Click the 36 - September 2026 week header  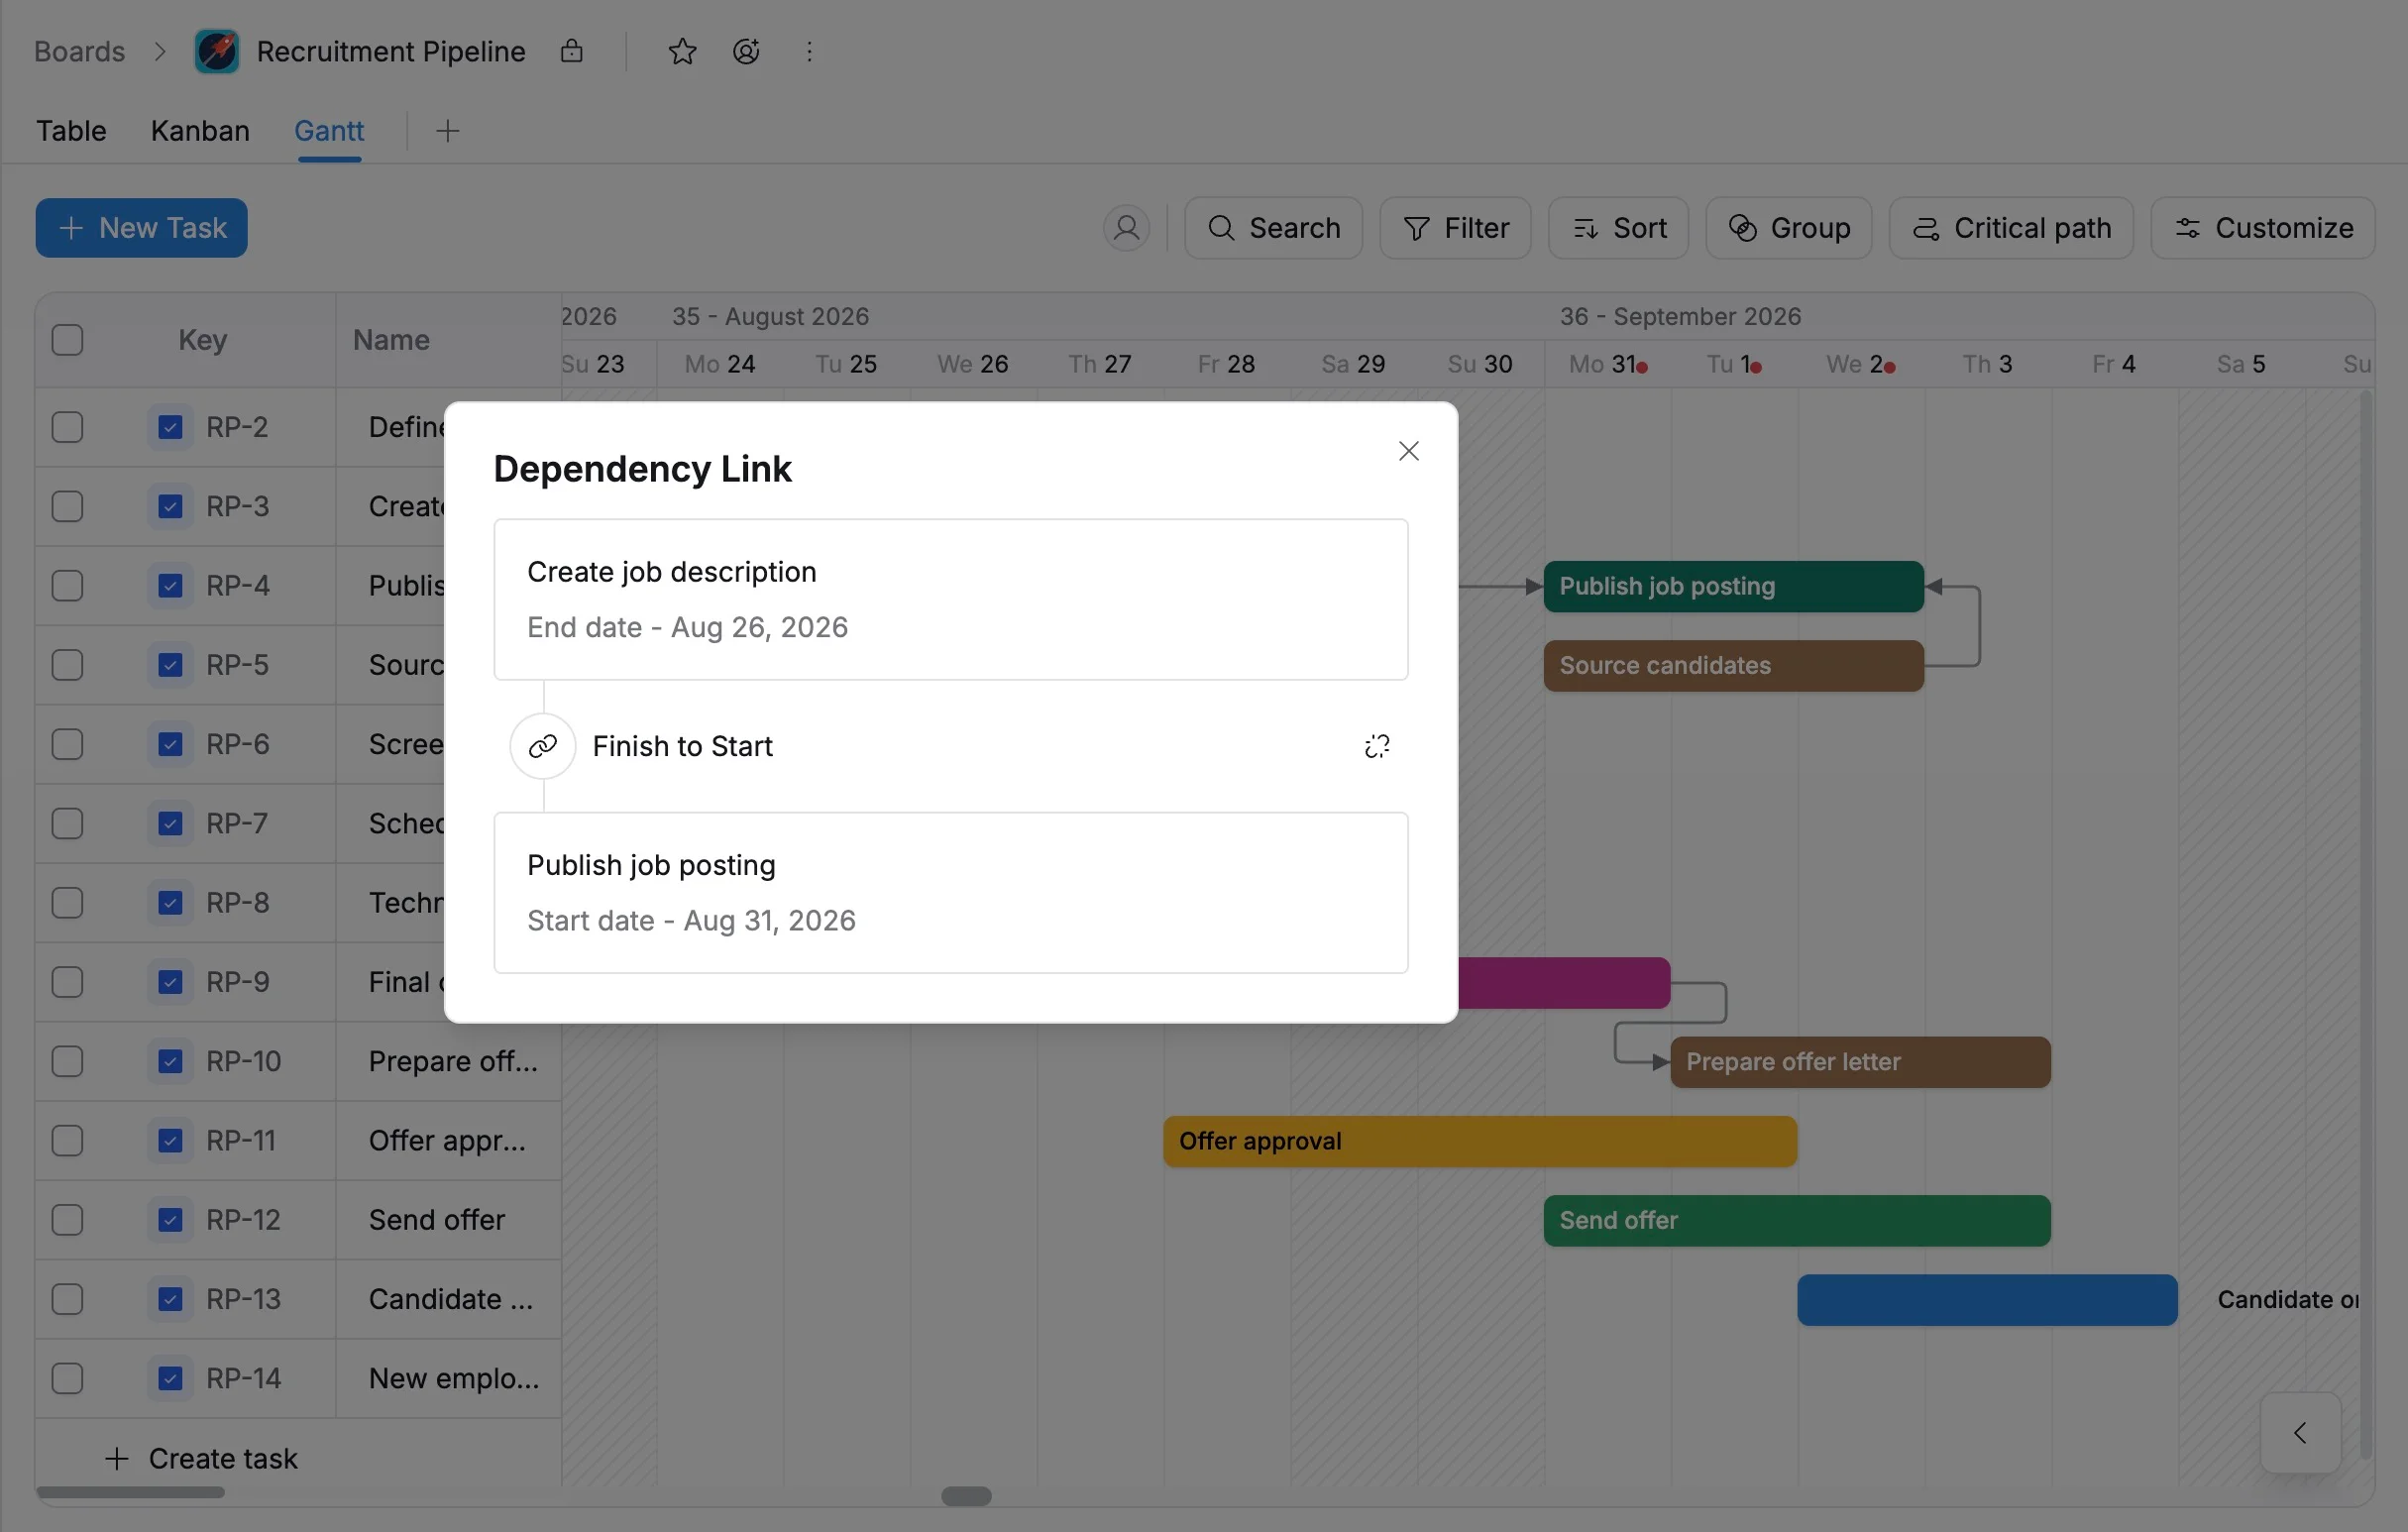tap(1679, 316)
